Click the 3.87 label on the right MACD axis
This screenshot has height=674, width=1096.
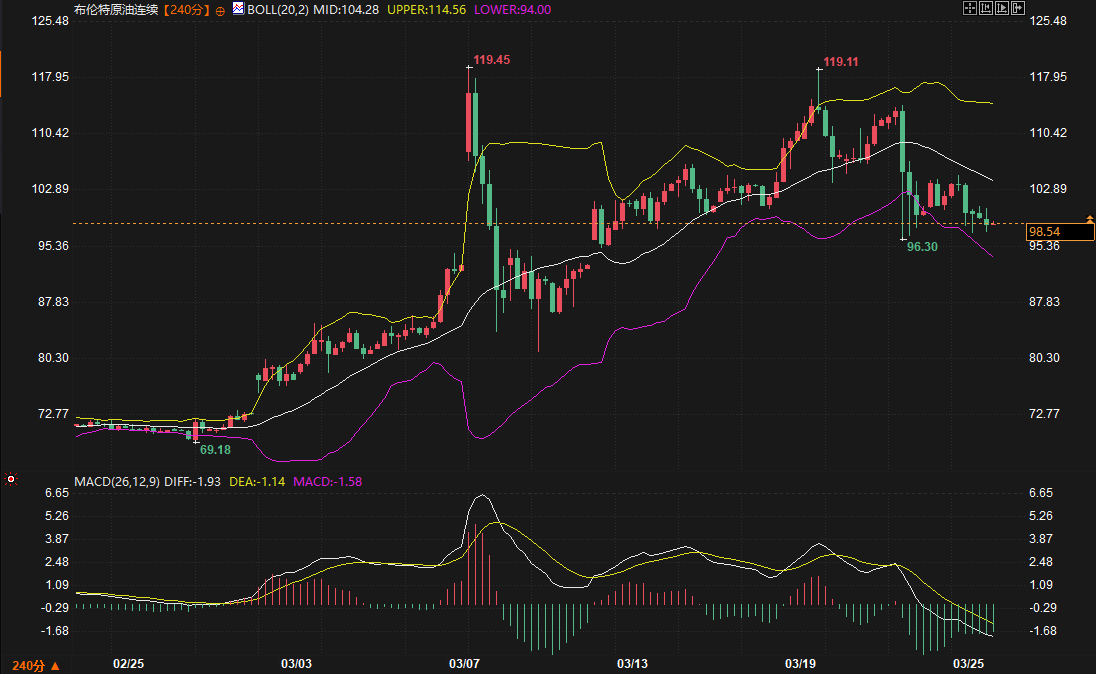(x=1041, y=539)
